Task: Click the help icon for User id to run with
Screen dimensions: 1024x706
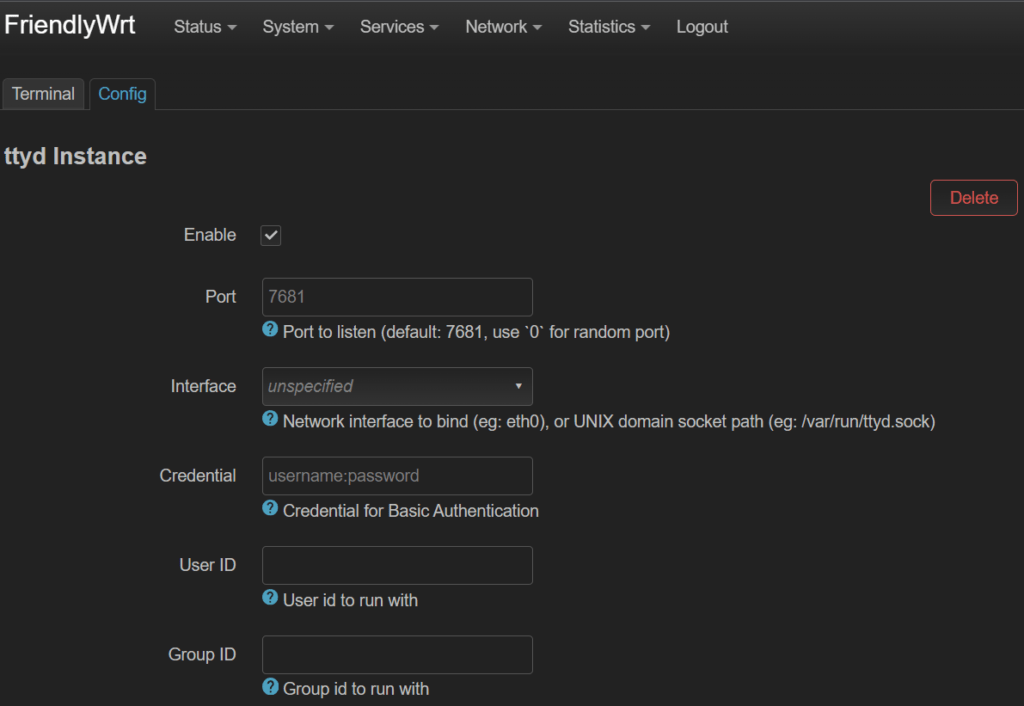Action: coord(270,600)
